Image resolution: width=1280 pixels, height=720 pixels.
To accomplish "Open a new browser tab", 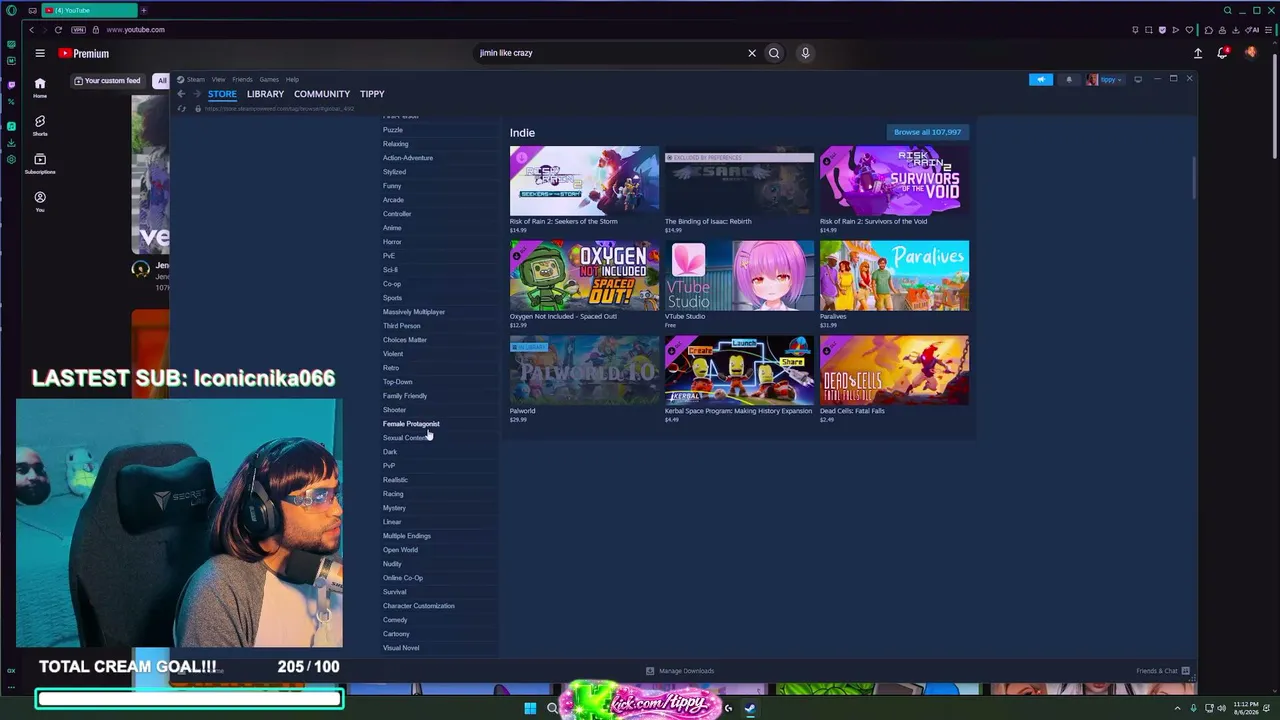I will (143, 10).
